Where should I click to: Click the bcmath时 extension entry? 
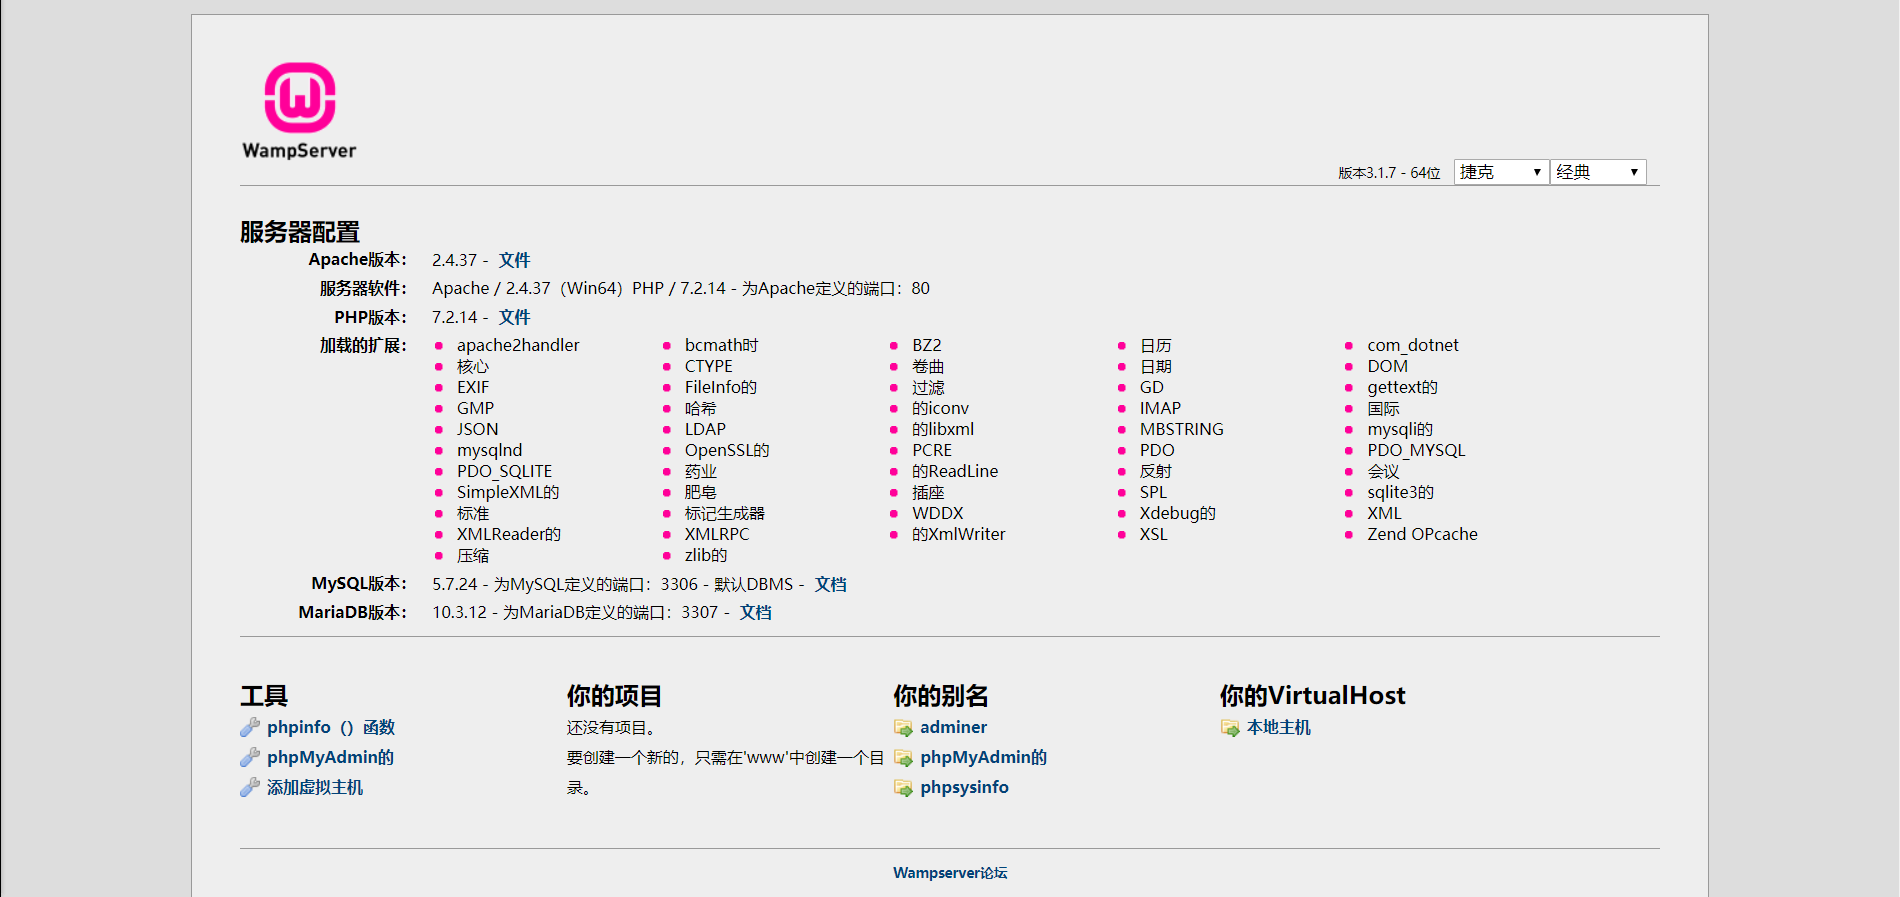[x=721, y=345]
